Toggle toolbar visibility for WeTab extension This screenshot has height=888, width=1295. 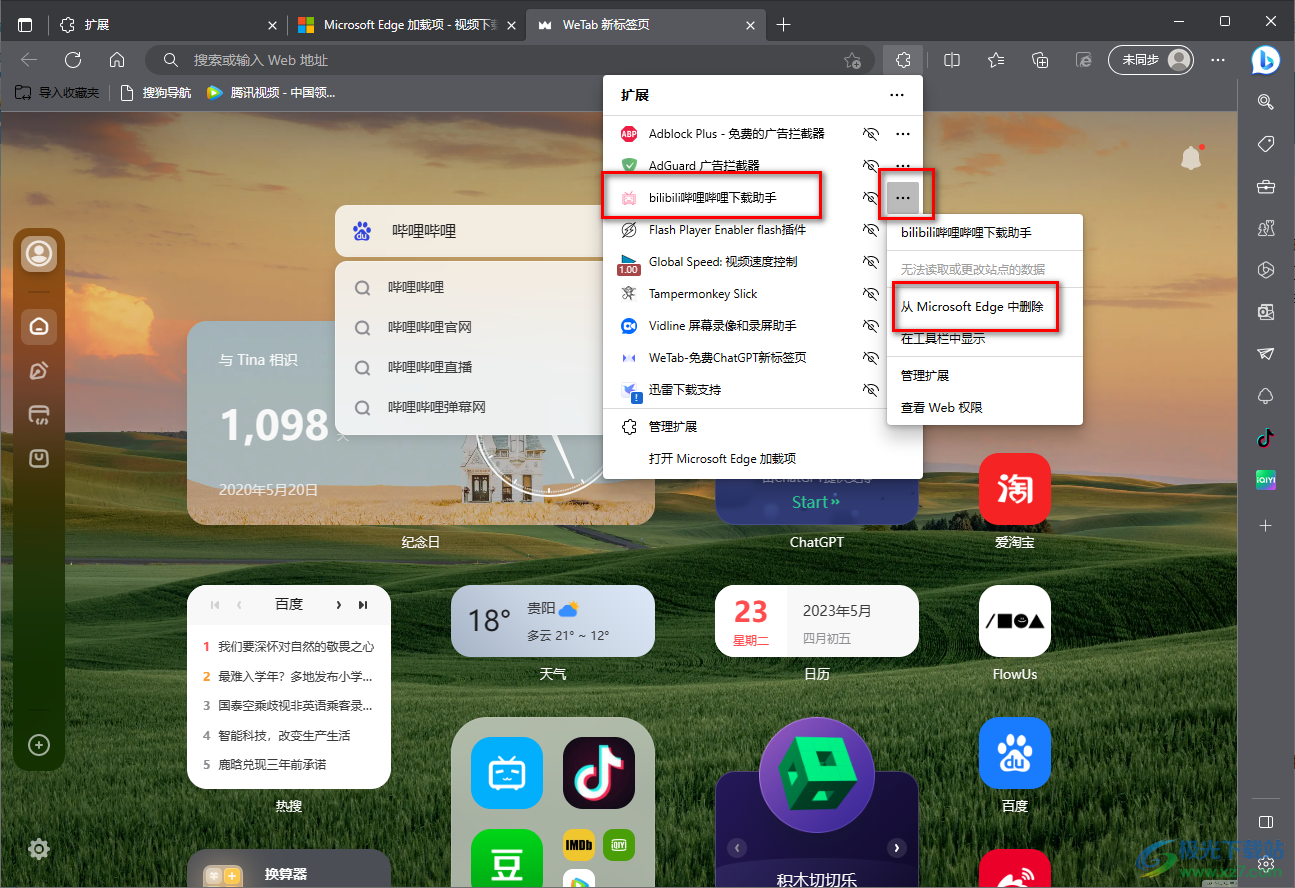(871, 358)
